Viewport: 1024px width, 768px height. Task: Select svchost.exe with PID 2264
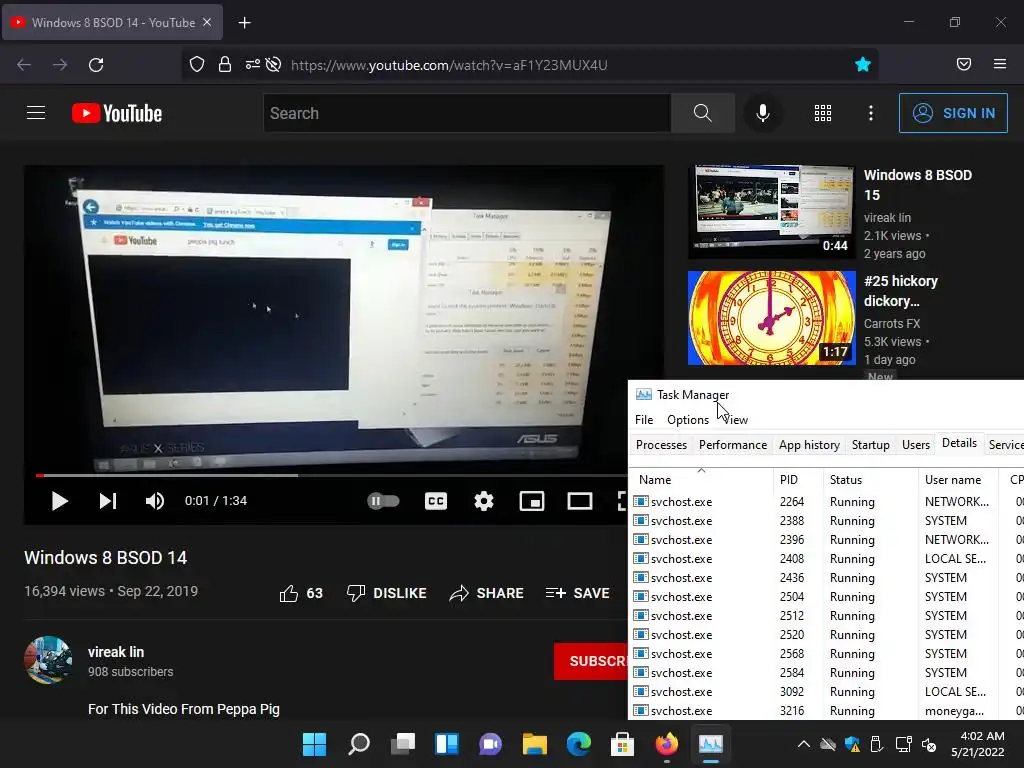pyautogui.click(x=826, y=502)
